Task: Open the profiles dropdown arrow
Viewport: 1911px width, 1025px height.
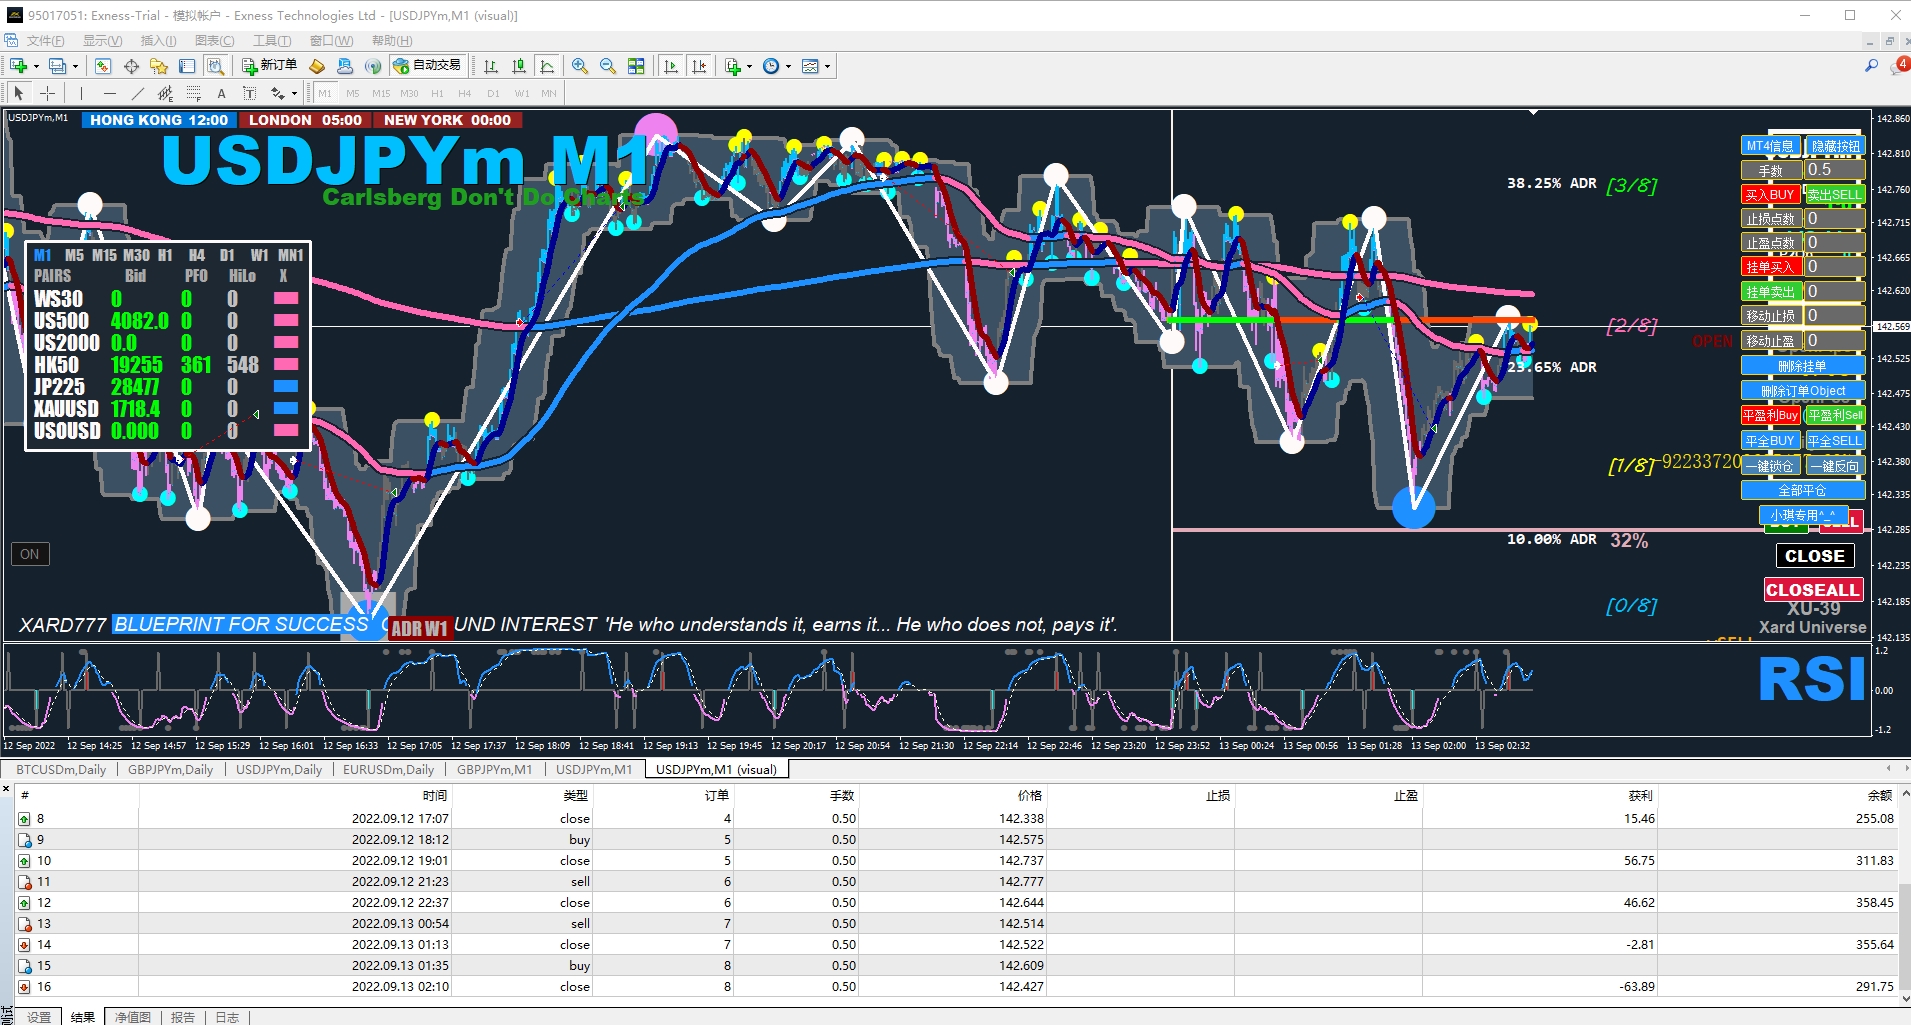Action: pyautogui.click(x=75, y=67)
